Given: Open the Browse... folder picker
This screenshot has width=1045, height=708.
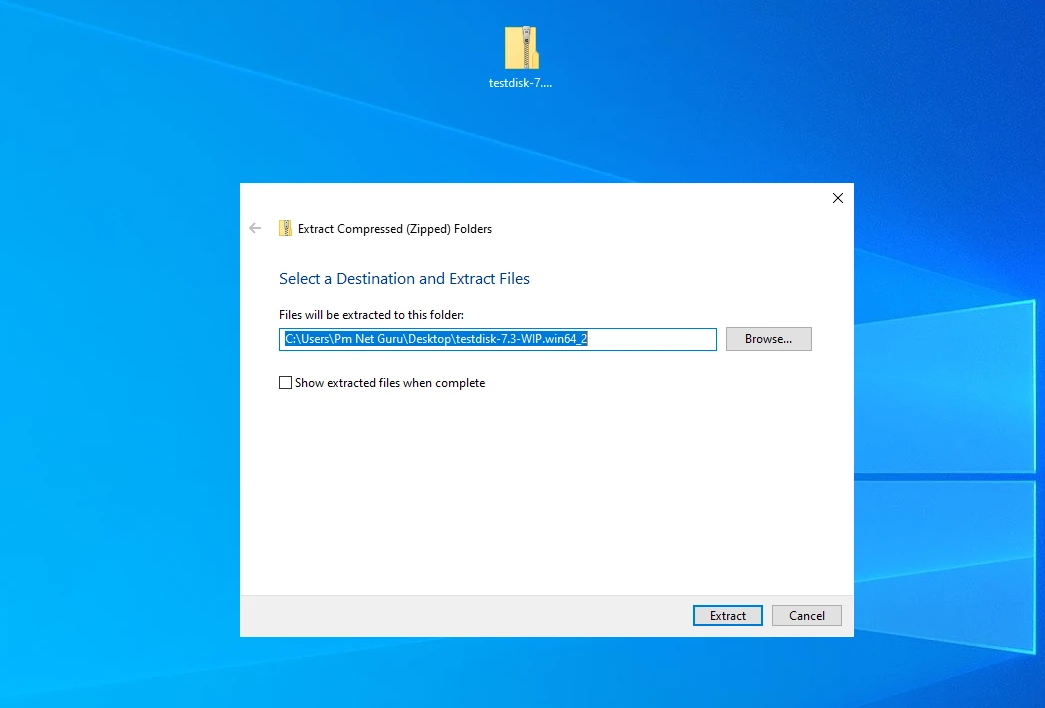Looking at the screenshot, I should [x=768, y=339].
